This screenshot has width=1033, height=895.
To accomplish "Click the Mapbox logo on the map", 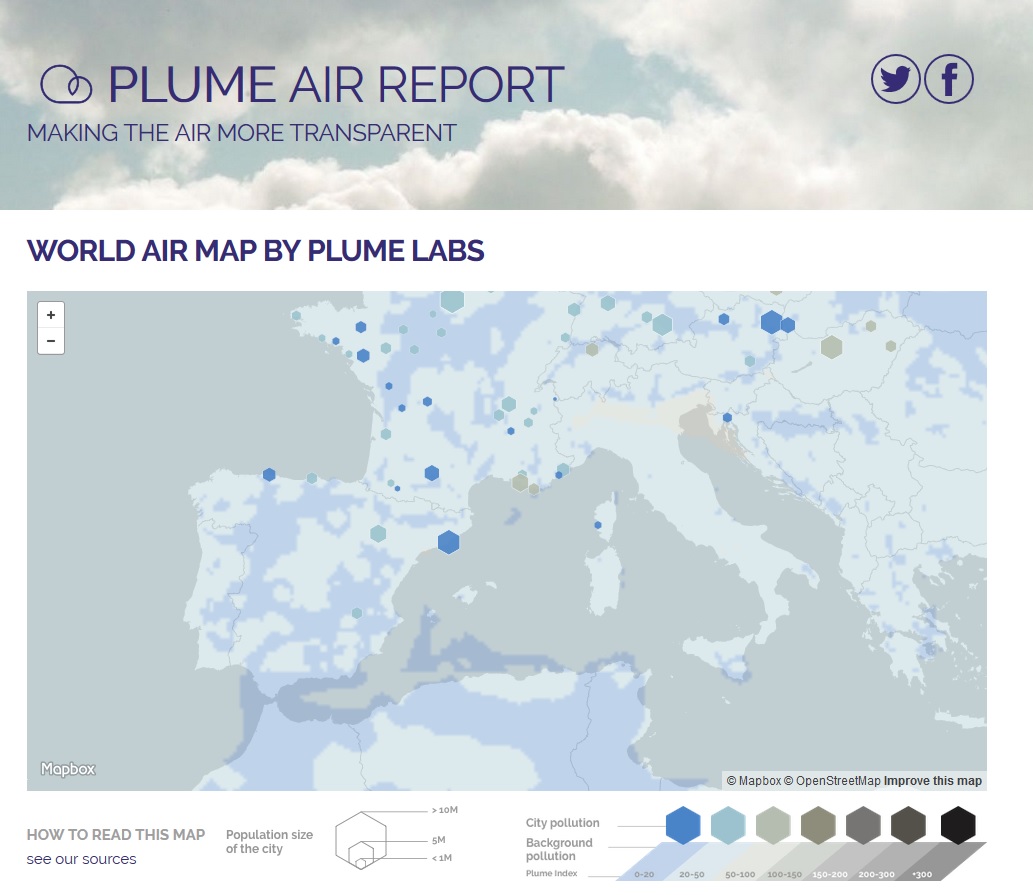I will coord(68,769).
